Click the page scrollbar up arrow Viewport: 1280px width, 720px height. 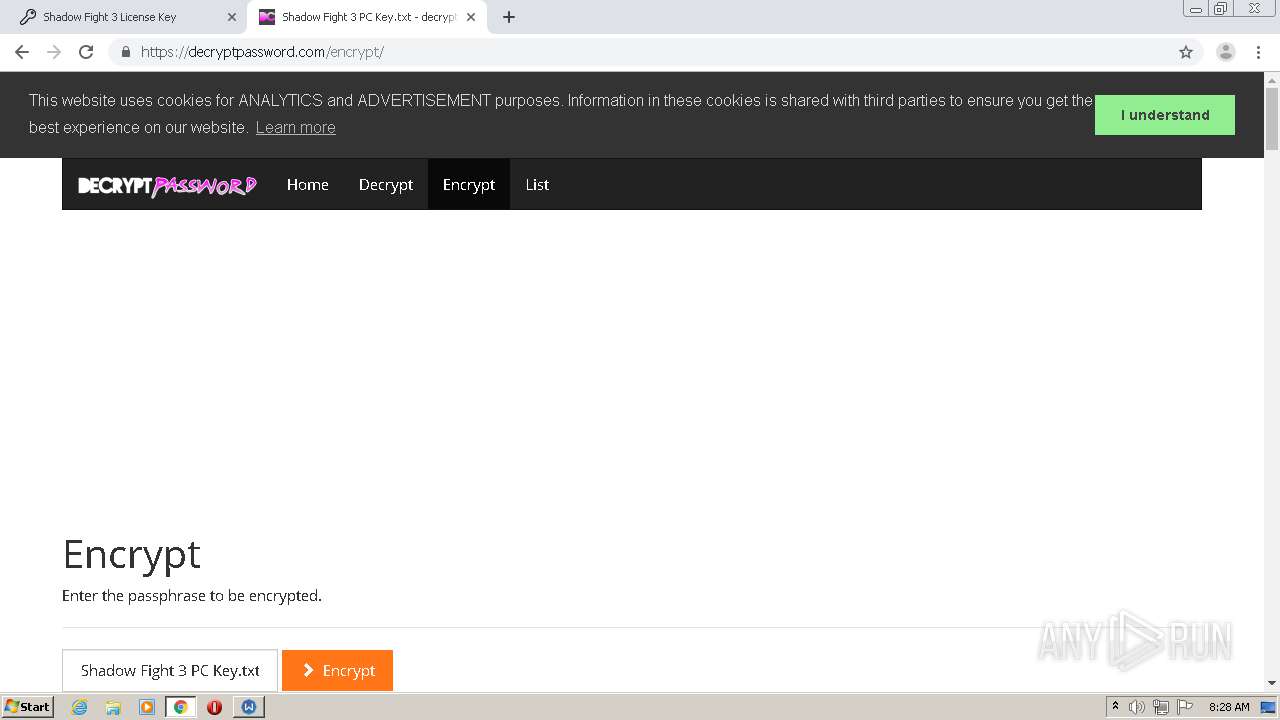pyautogui.click(x=1272, y=79)
